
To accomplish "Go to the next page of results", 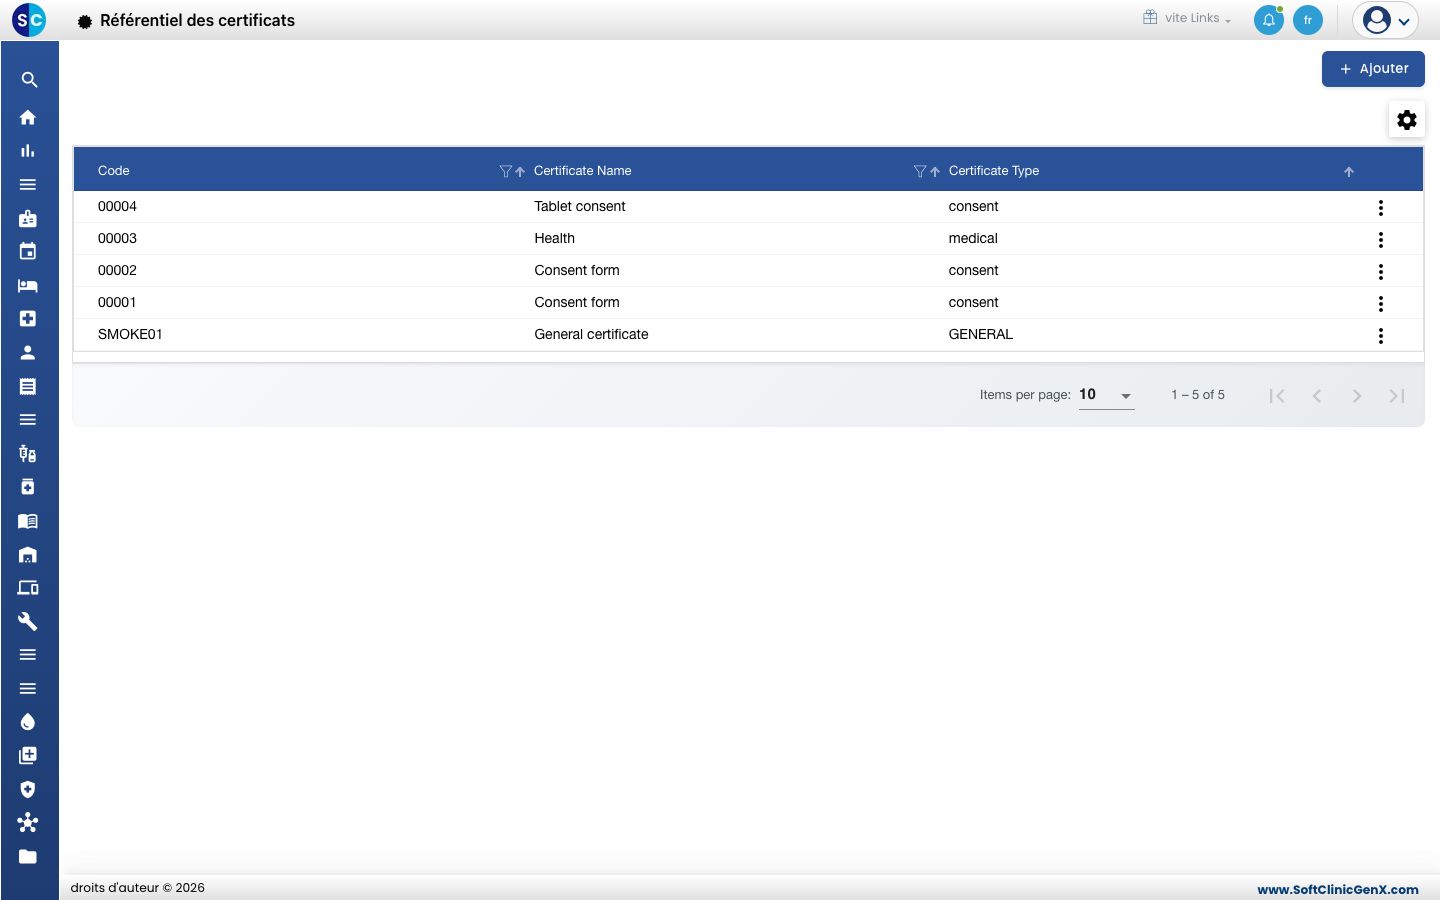I will (1357, 396).
